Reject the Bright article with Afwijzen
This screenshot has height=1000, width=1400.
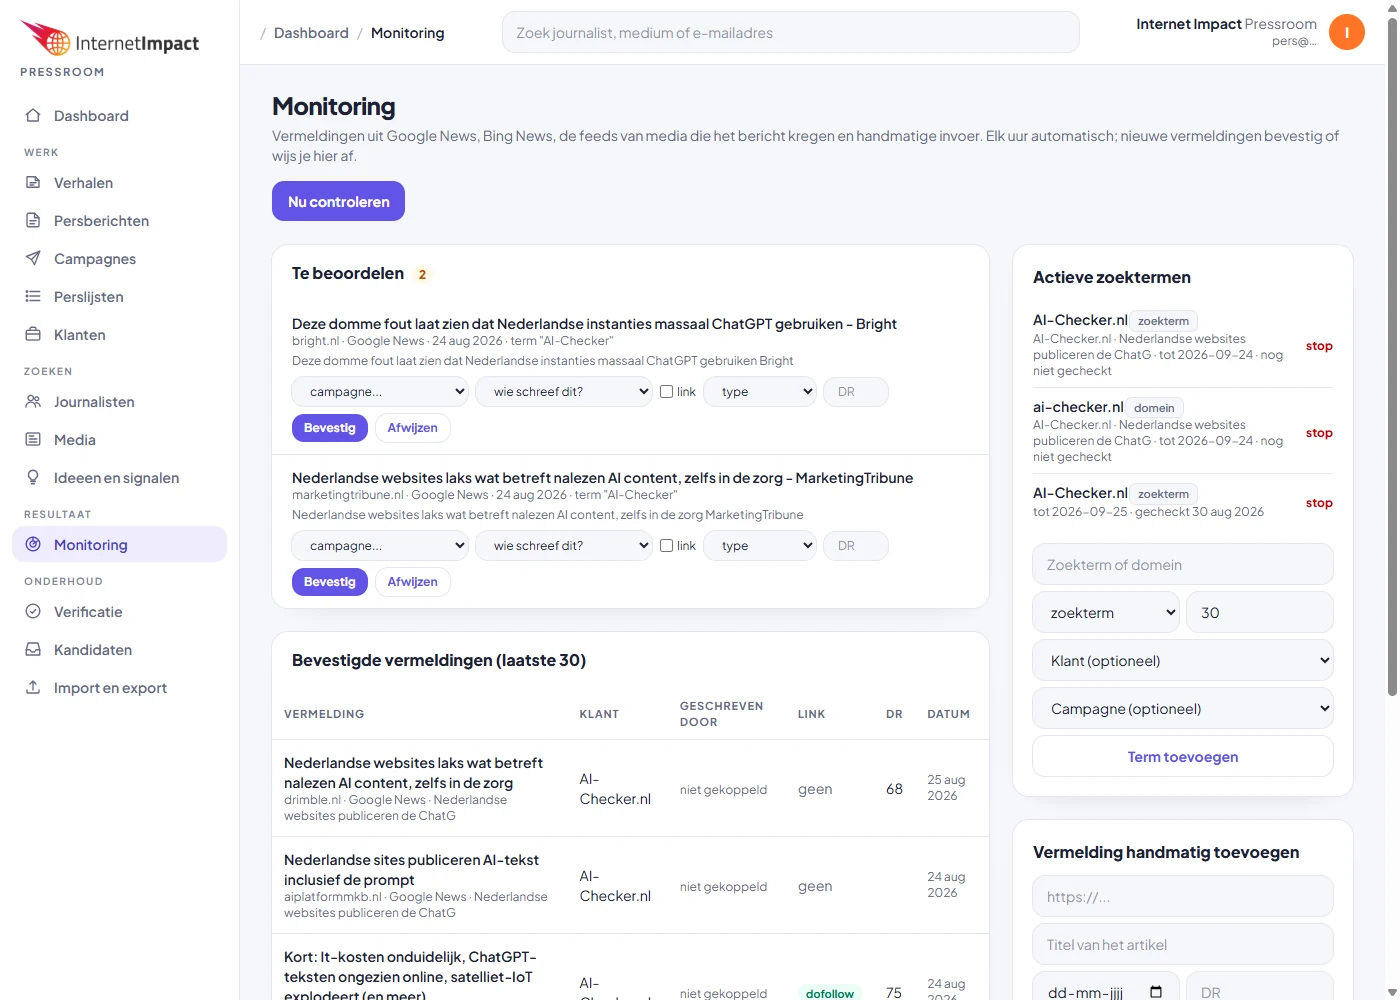(412, 428)
